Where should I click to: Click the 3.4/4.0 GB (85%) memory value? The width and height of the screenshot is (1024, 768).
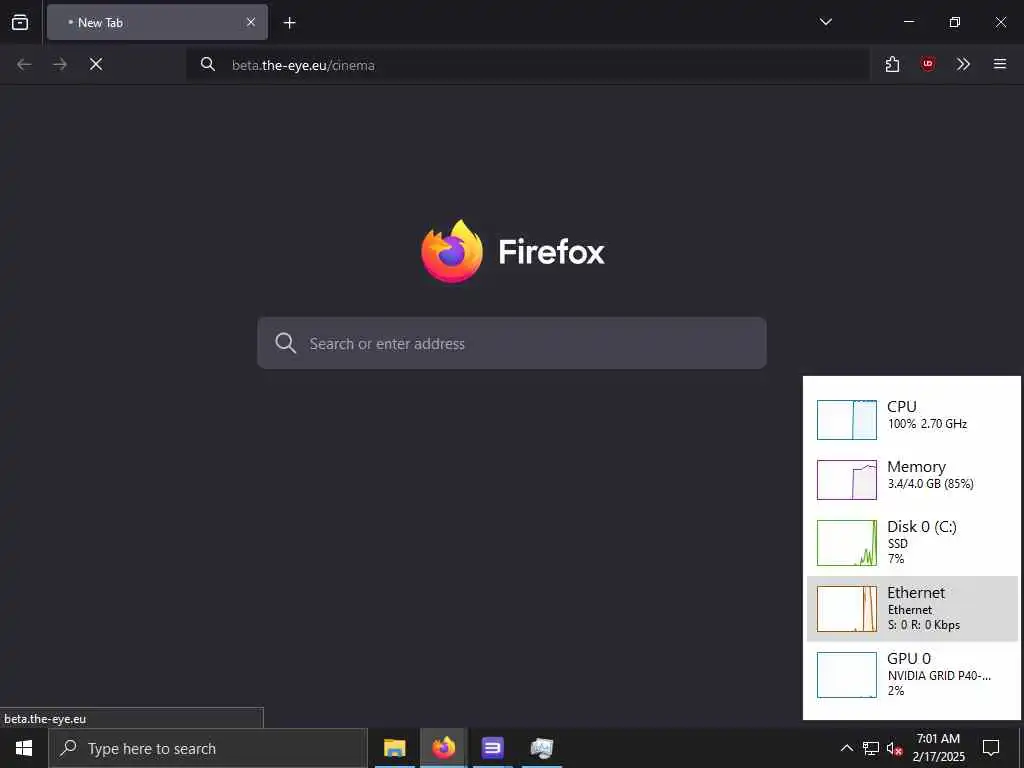pyautogui.click(x=931, y=484)
